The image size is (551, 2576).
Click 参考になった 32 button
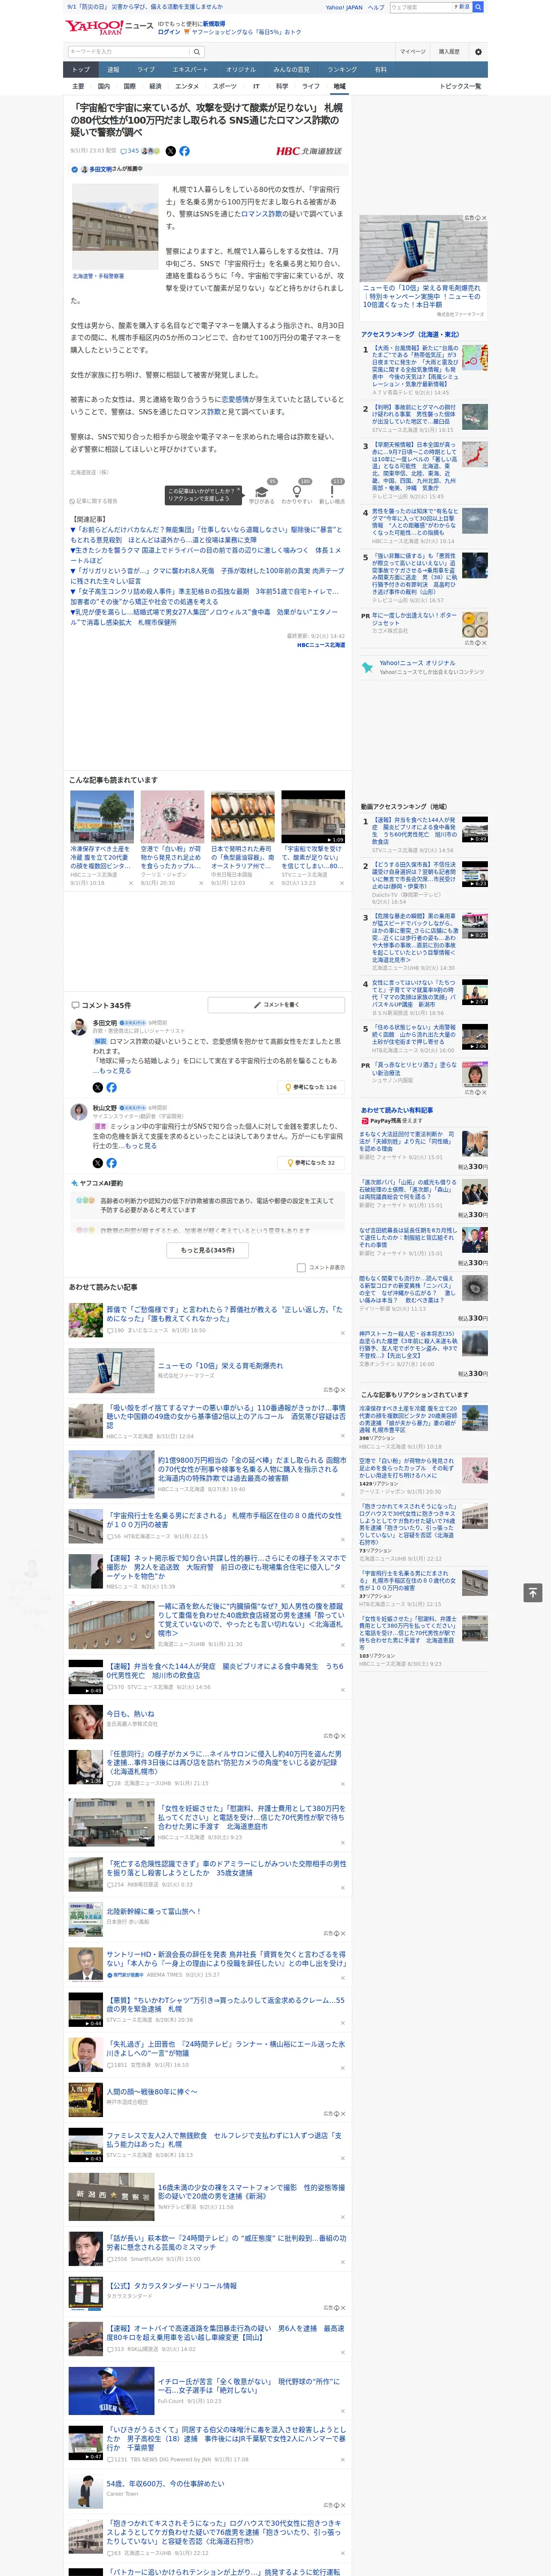(311, 1163)
